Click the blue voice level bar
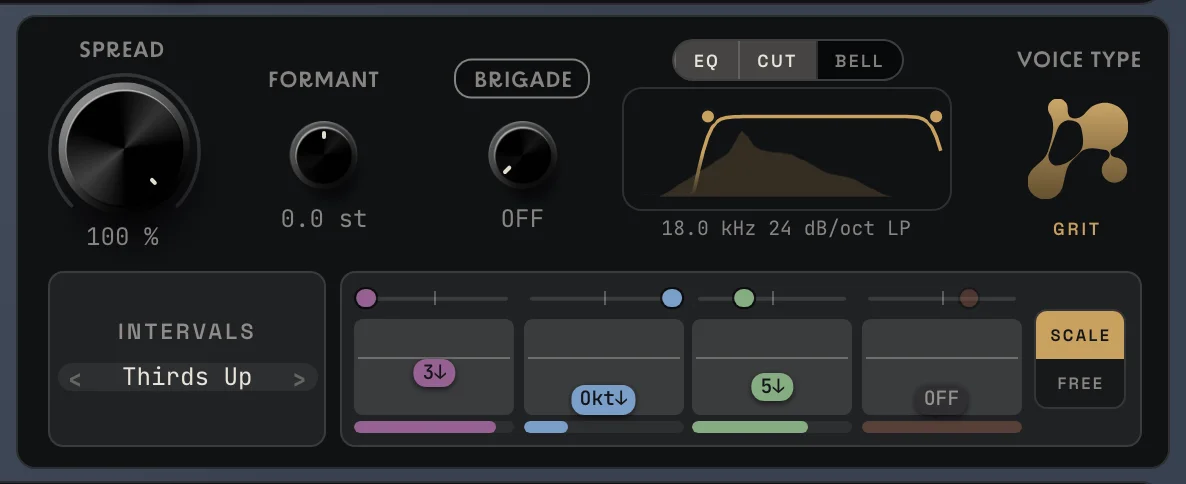Image resolution: width=1186 pixels, height=484 pixels. [603, 427]
